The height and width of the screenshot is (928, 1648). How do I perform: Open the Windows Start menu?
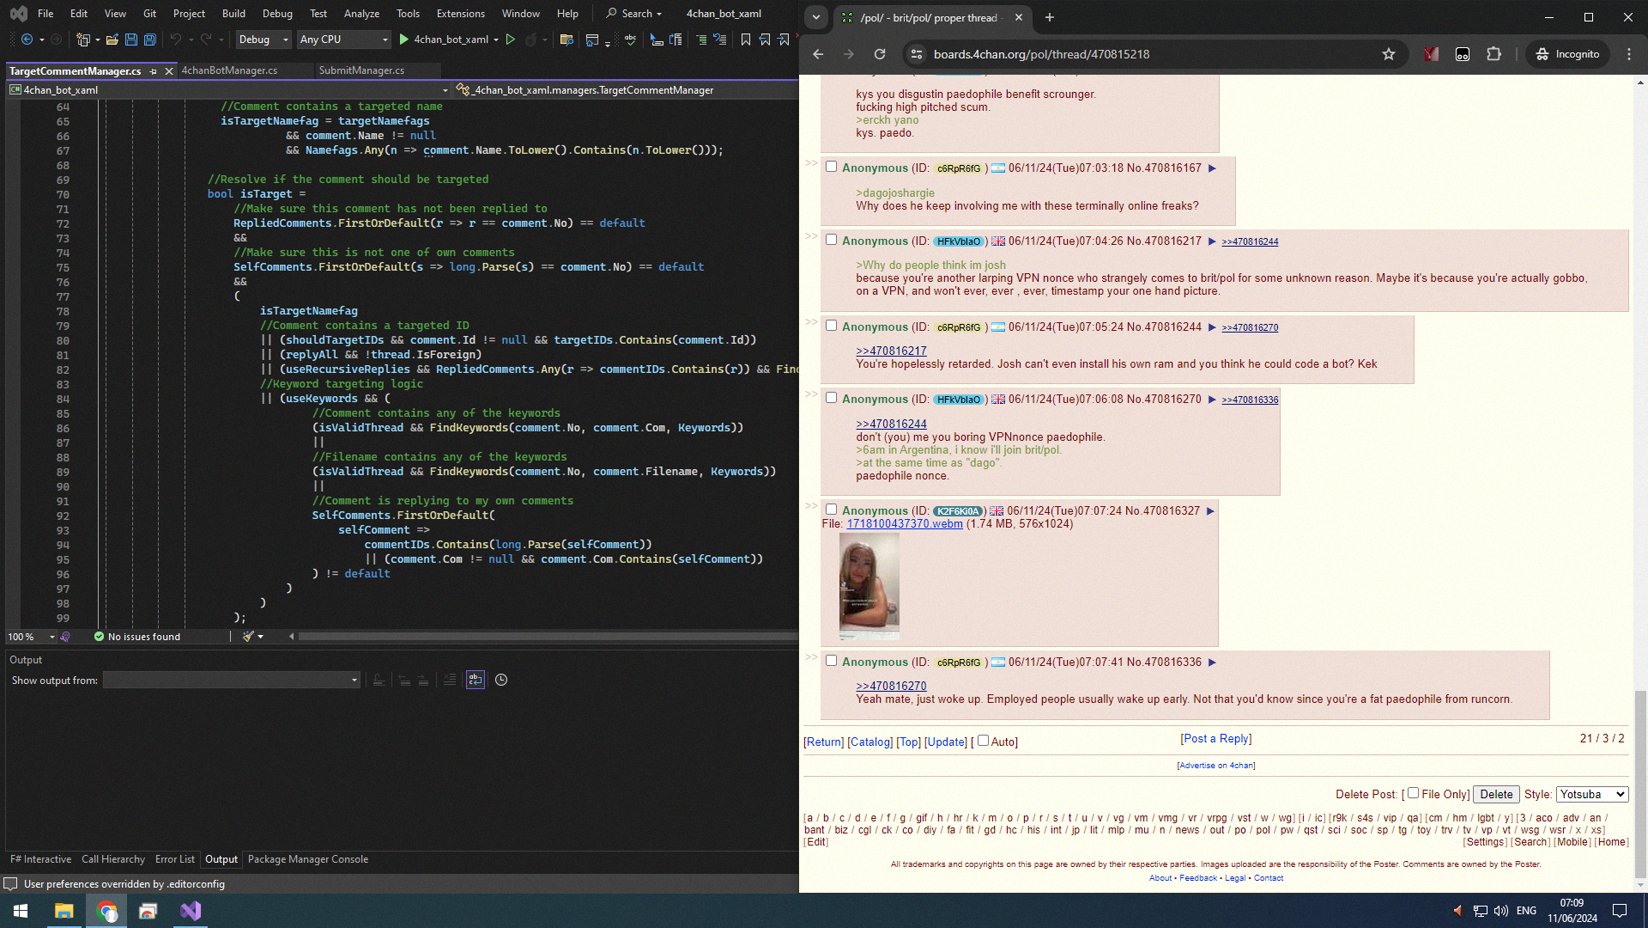point(20,911)
